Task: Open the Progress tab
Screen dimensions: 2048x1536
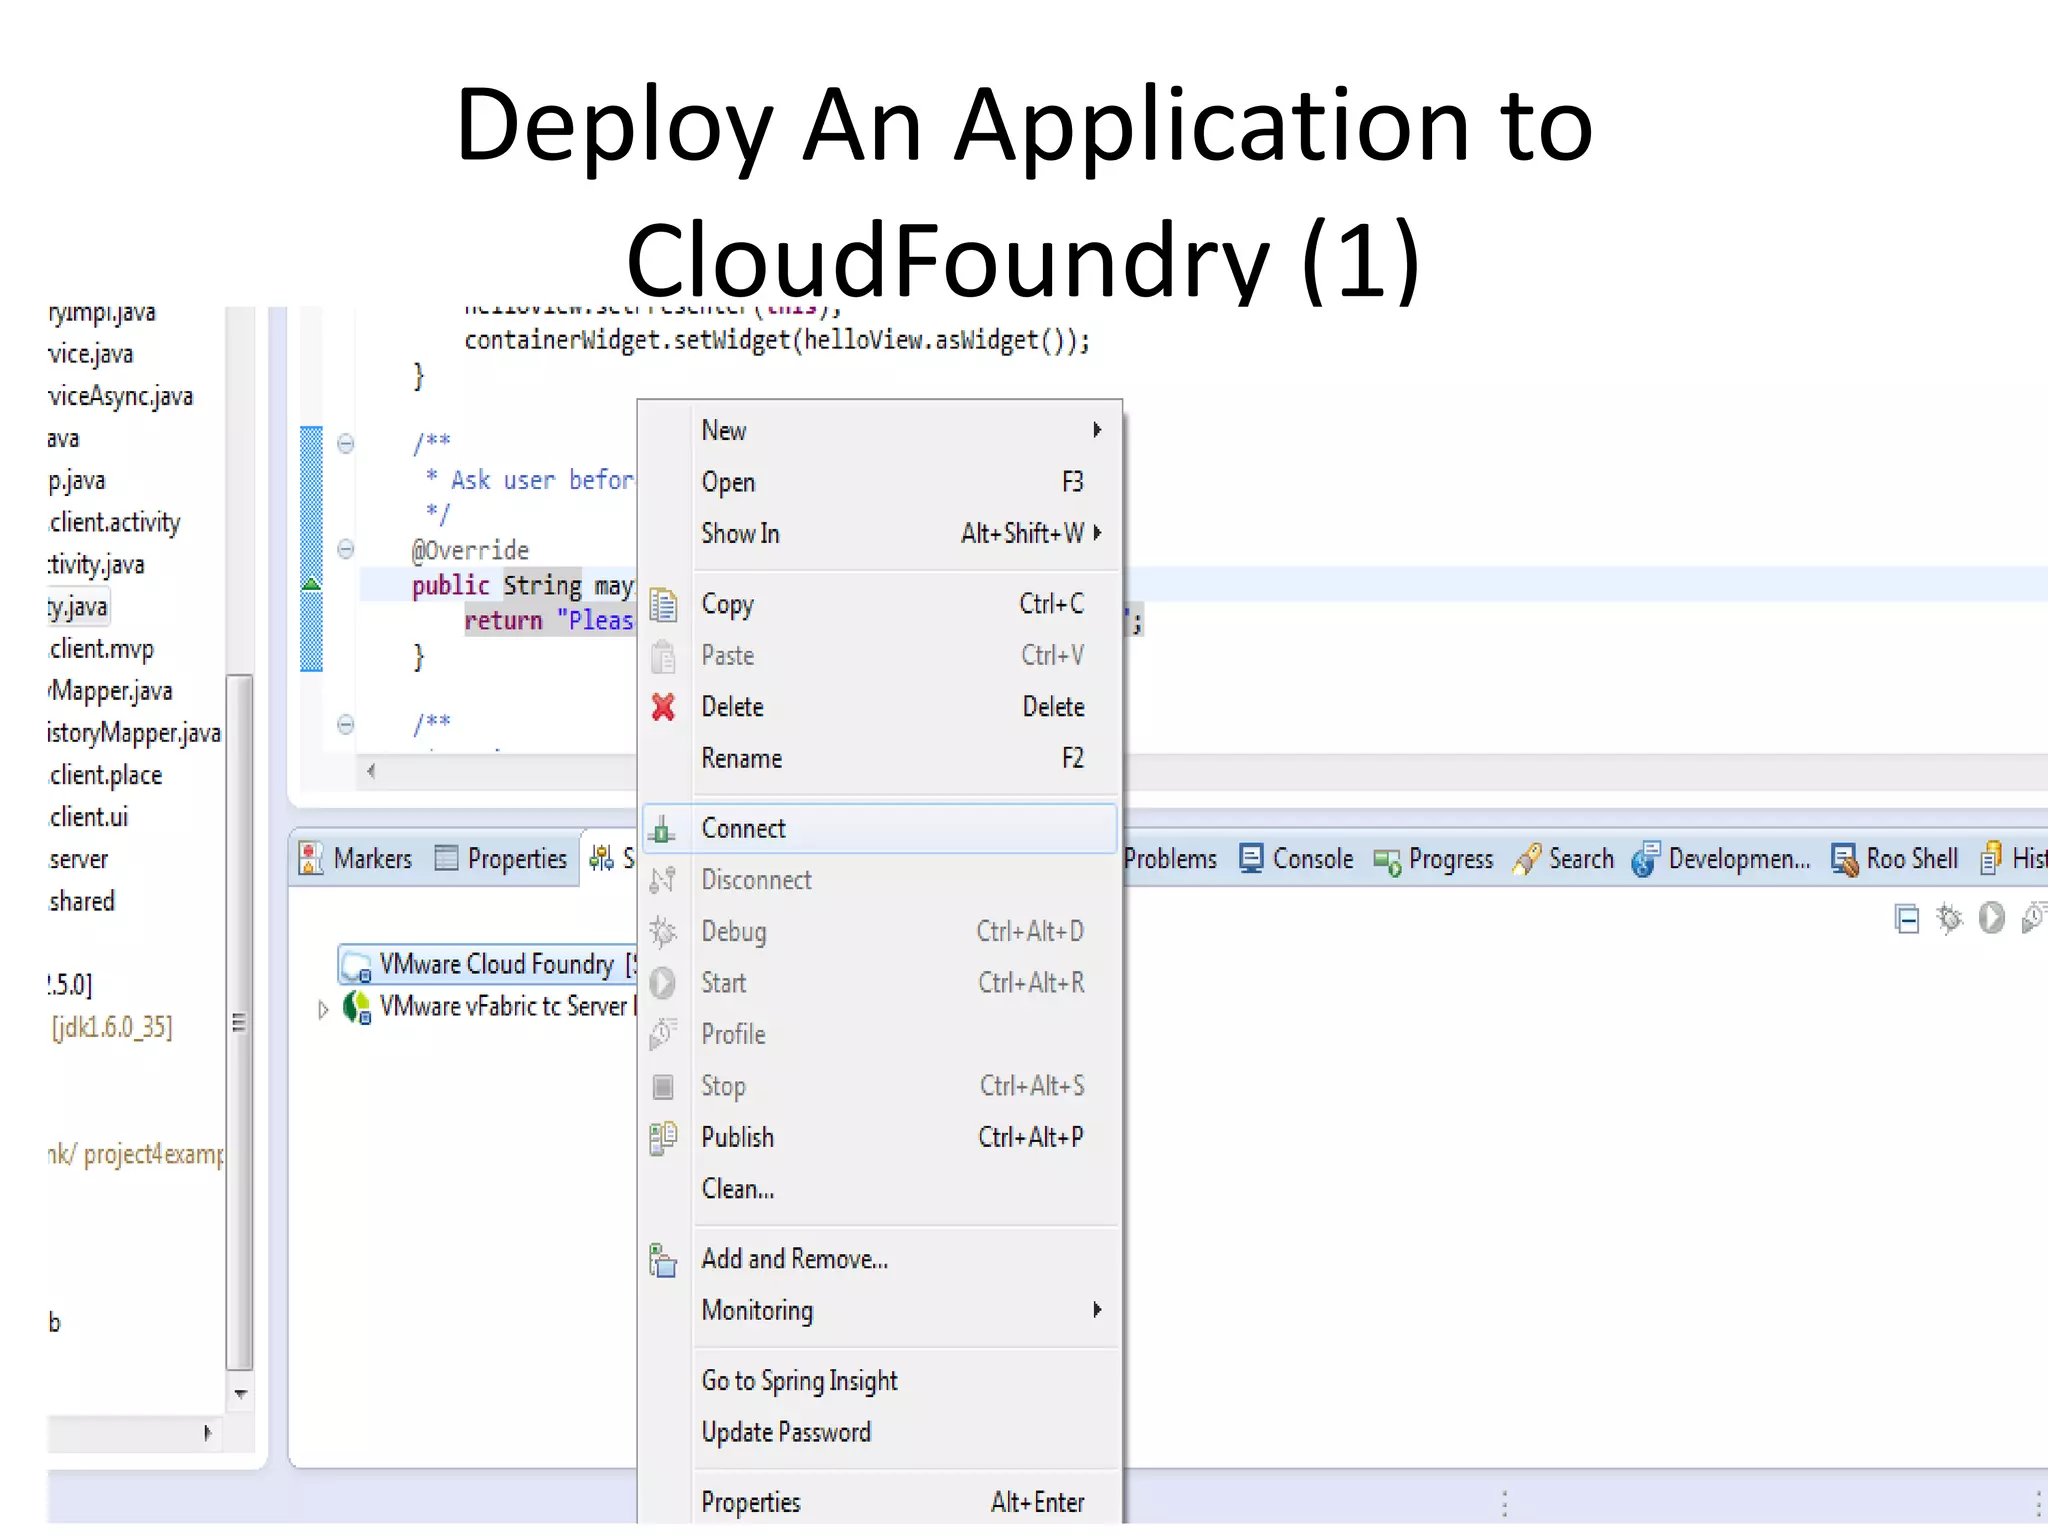Action: coord(1434,859)
